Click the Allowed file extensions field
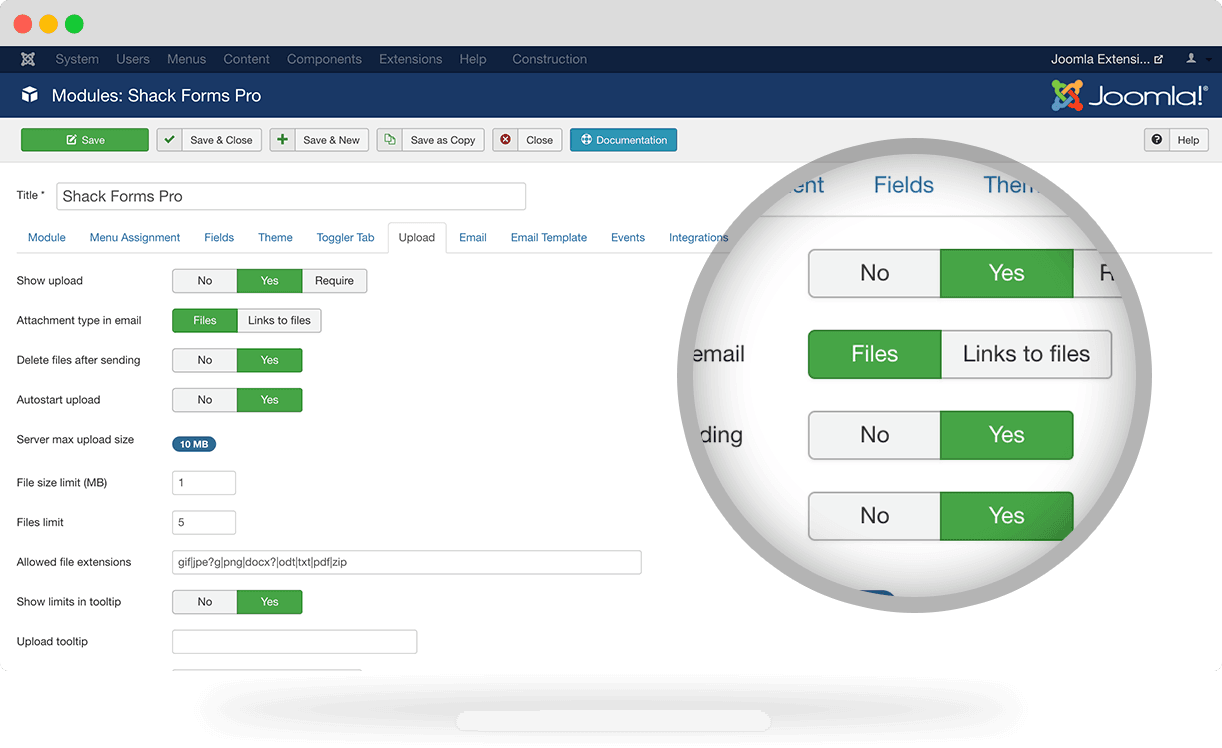 pyautogui.click(x=407, y=562)
